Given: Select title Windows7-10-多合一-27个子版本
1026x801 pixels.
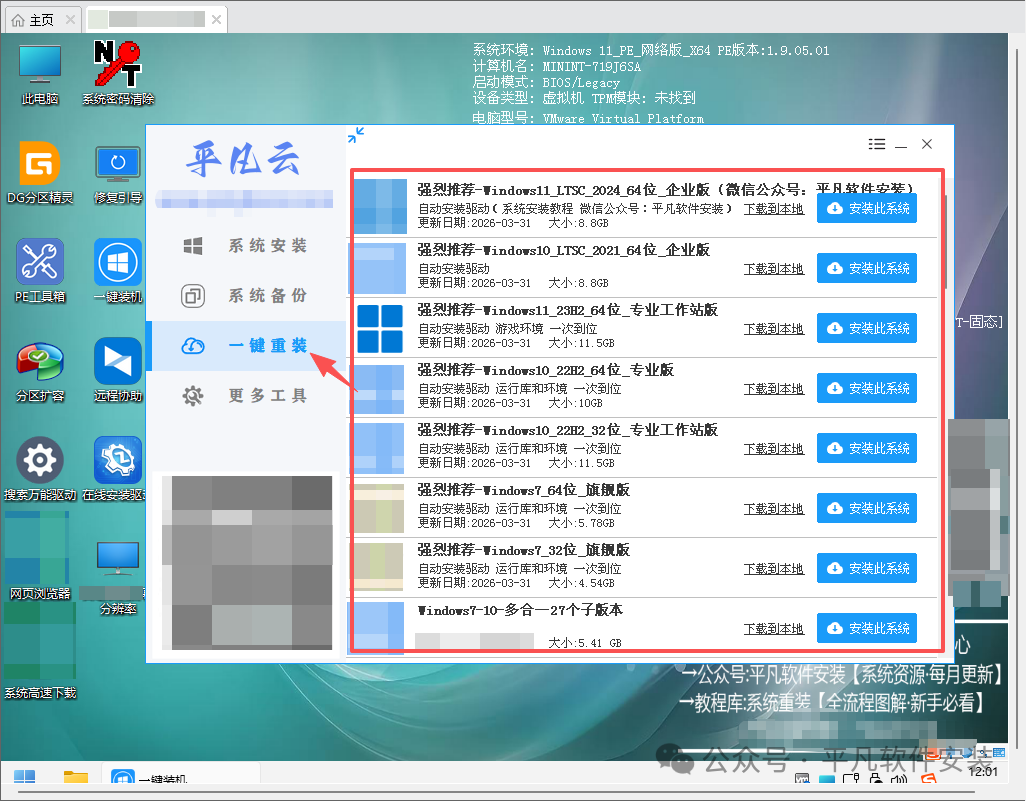Looking at the screenshot, I should click(x=520, y=611).
